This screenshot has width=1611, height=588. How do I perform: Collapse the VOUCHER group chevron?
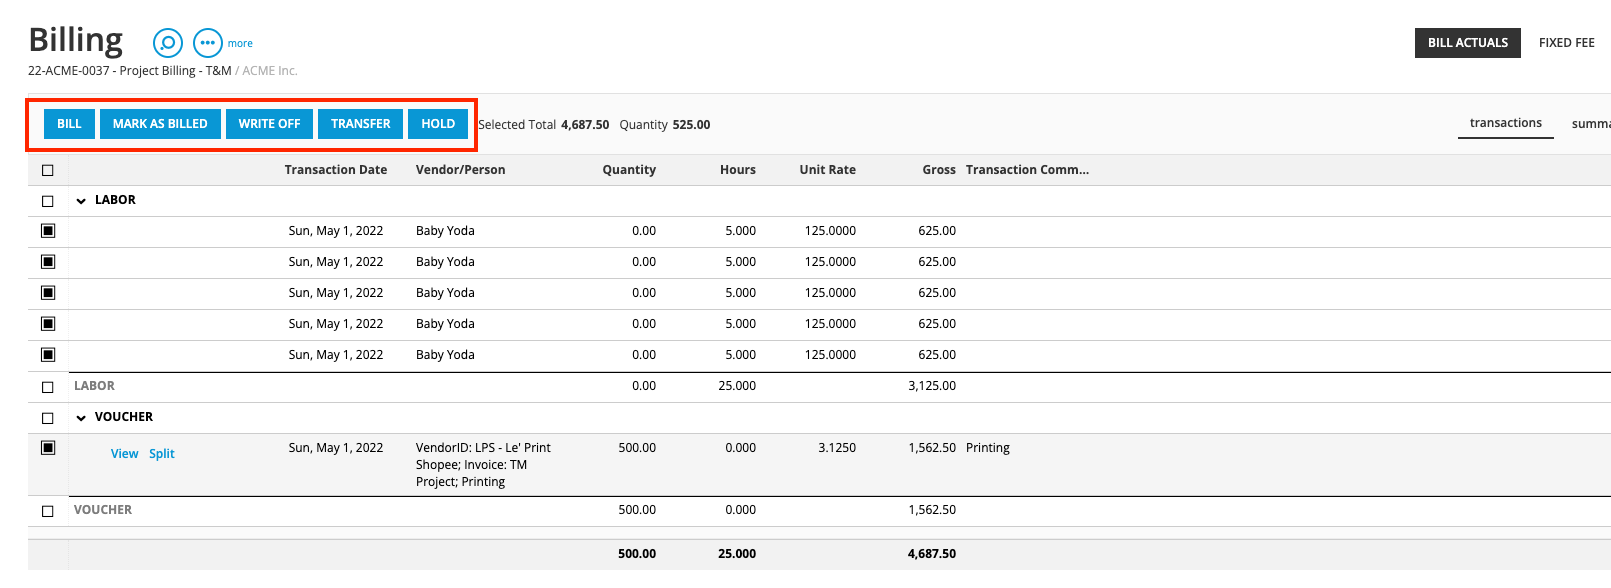click(x=81, y=418)
